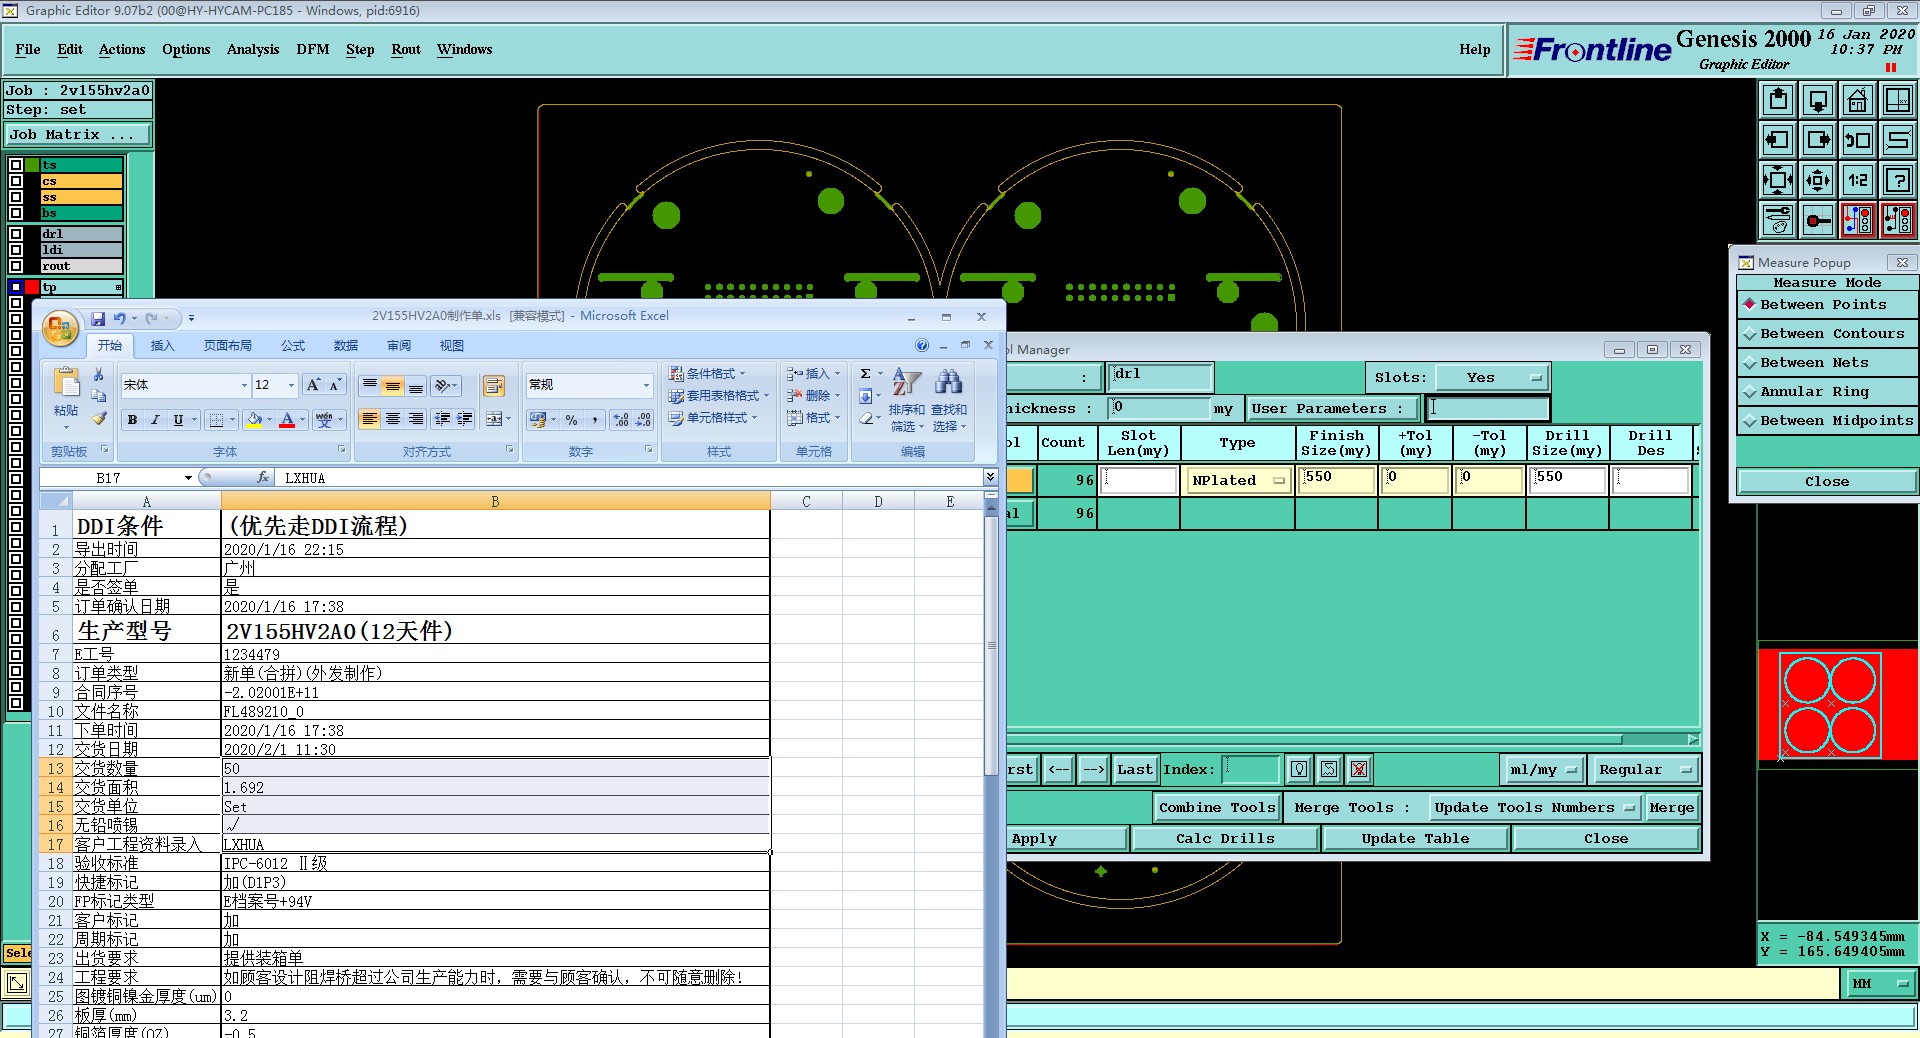The width and height of the screenshot is (1920, 1038).
Task: Click the previous-view curved arrow icon
Action: [1857, 140]
